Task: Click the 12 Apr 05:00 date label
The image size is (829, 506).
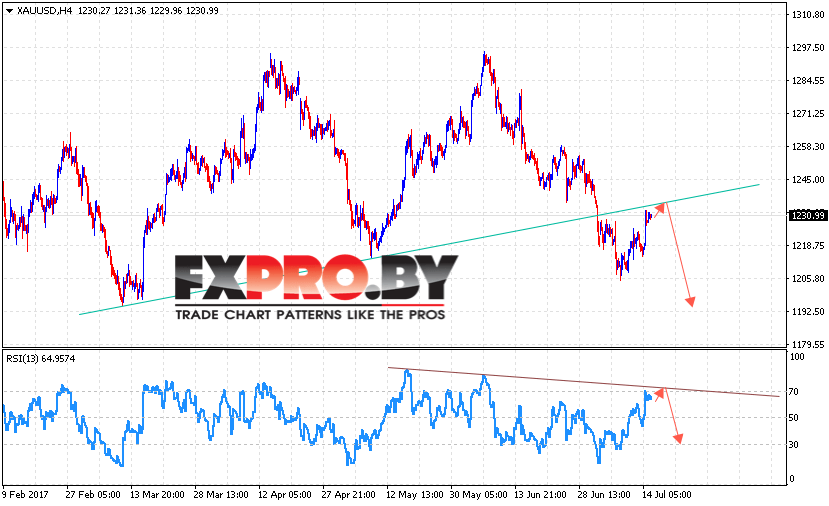Action: [284, 495]
